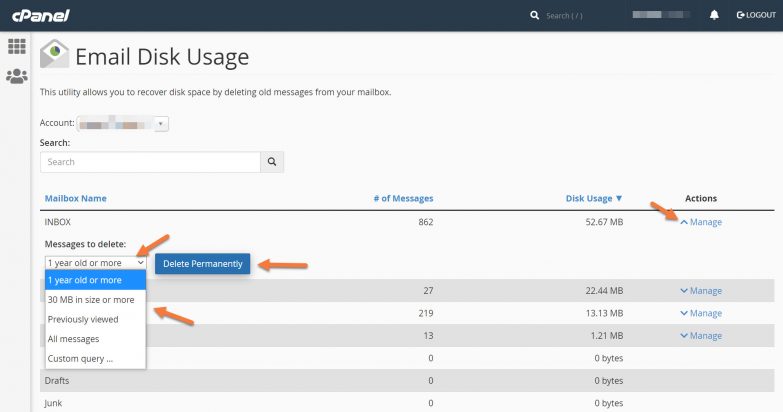Viewport: 783px width, 412px height.
Task: Click the Logout link
Action: pyautogui.click(x=755, y=15)
